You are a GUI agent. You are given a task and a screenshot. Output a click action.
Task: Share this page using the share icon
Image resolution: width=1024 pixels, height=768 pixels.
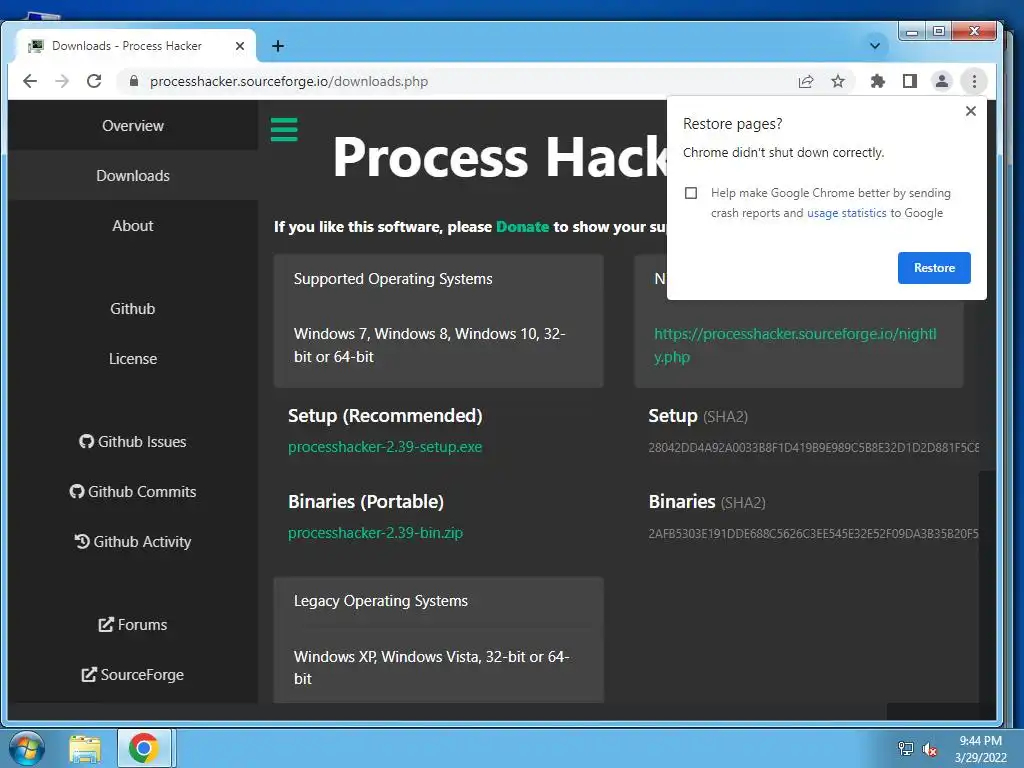pos(806,81)
